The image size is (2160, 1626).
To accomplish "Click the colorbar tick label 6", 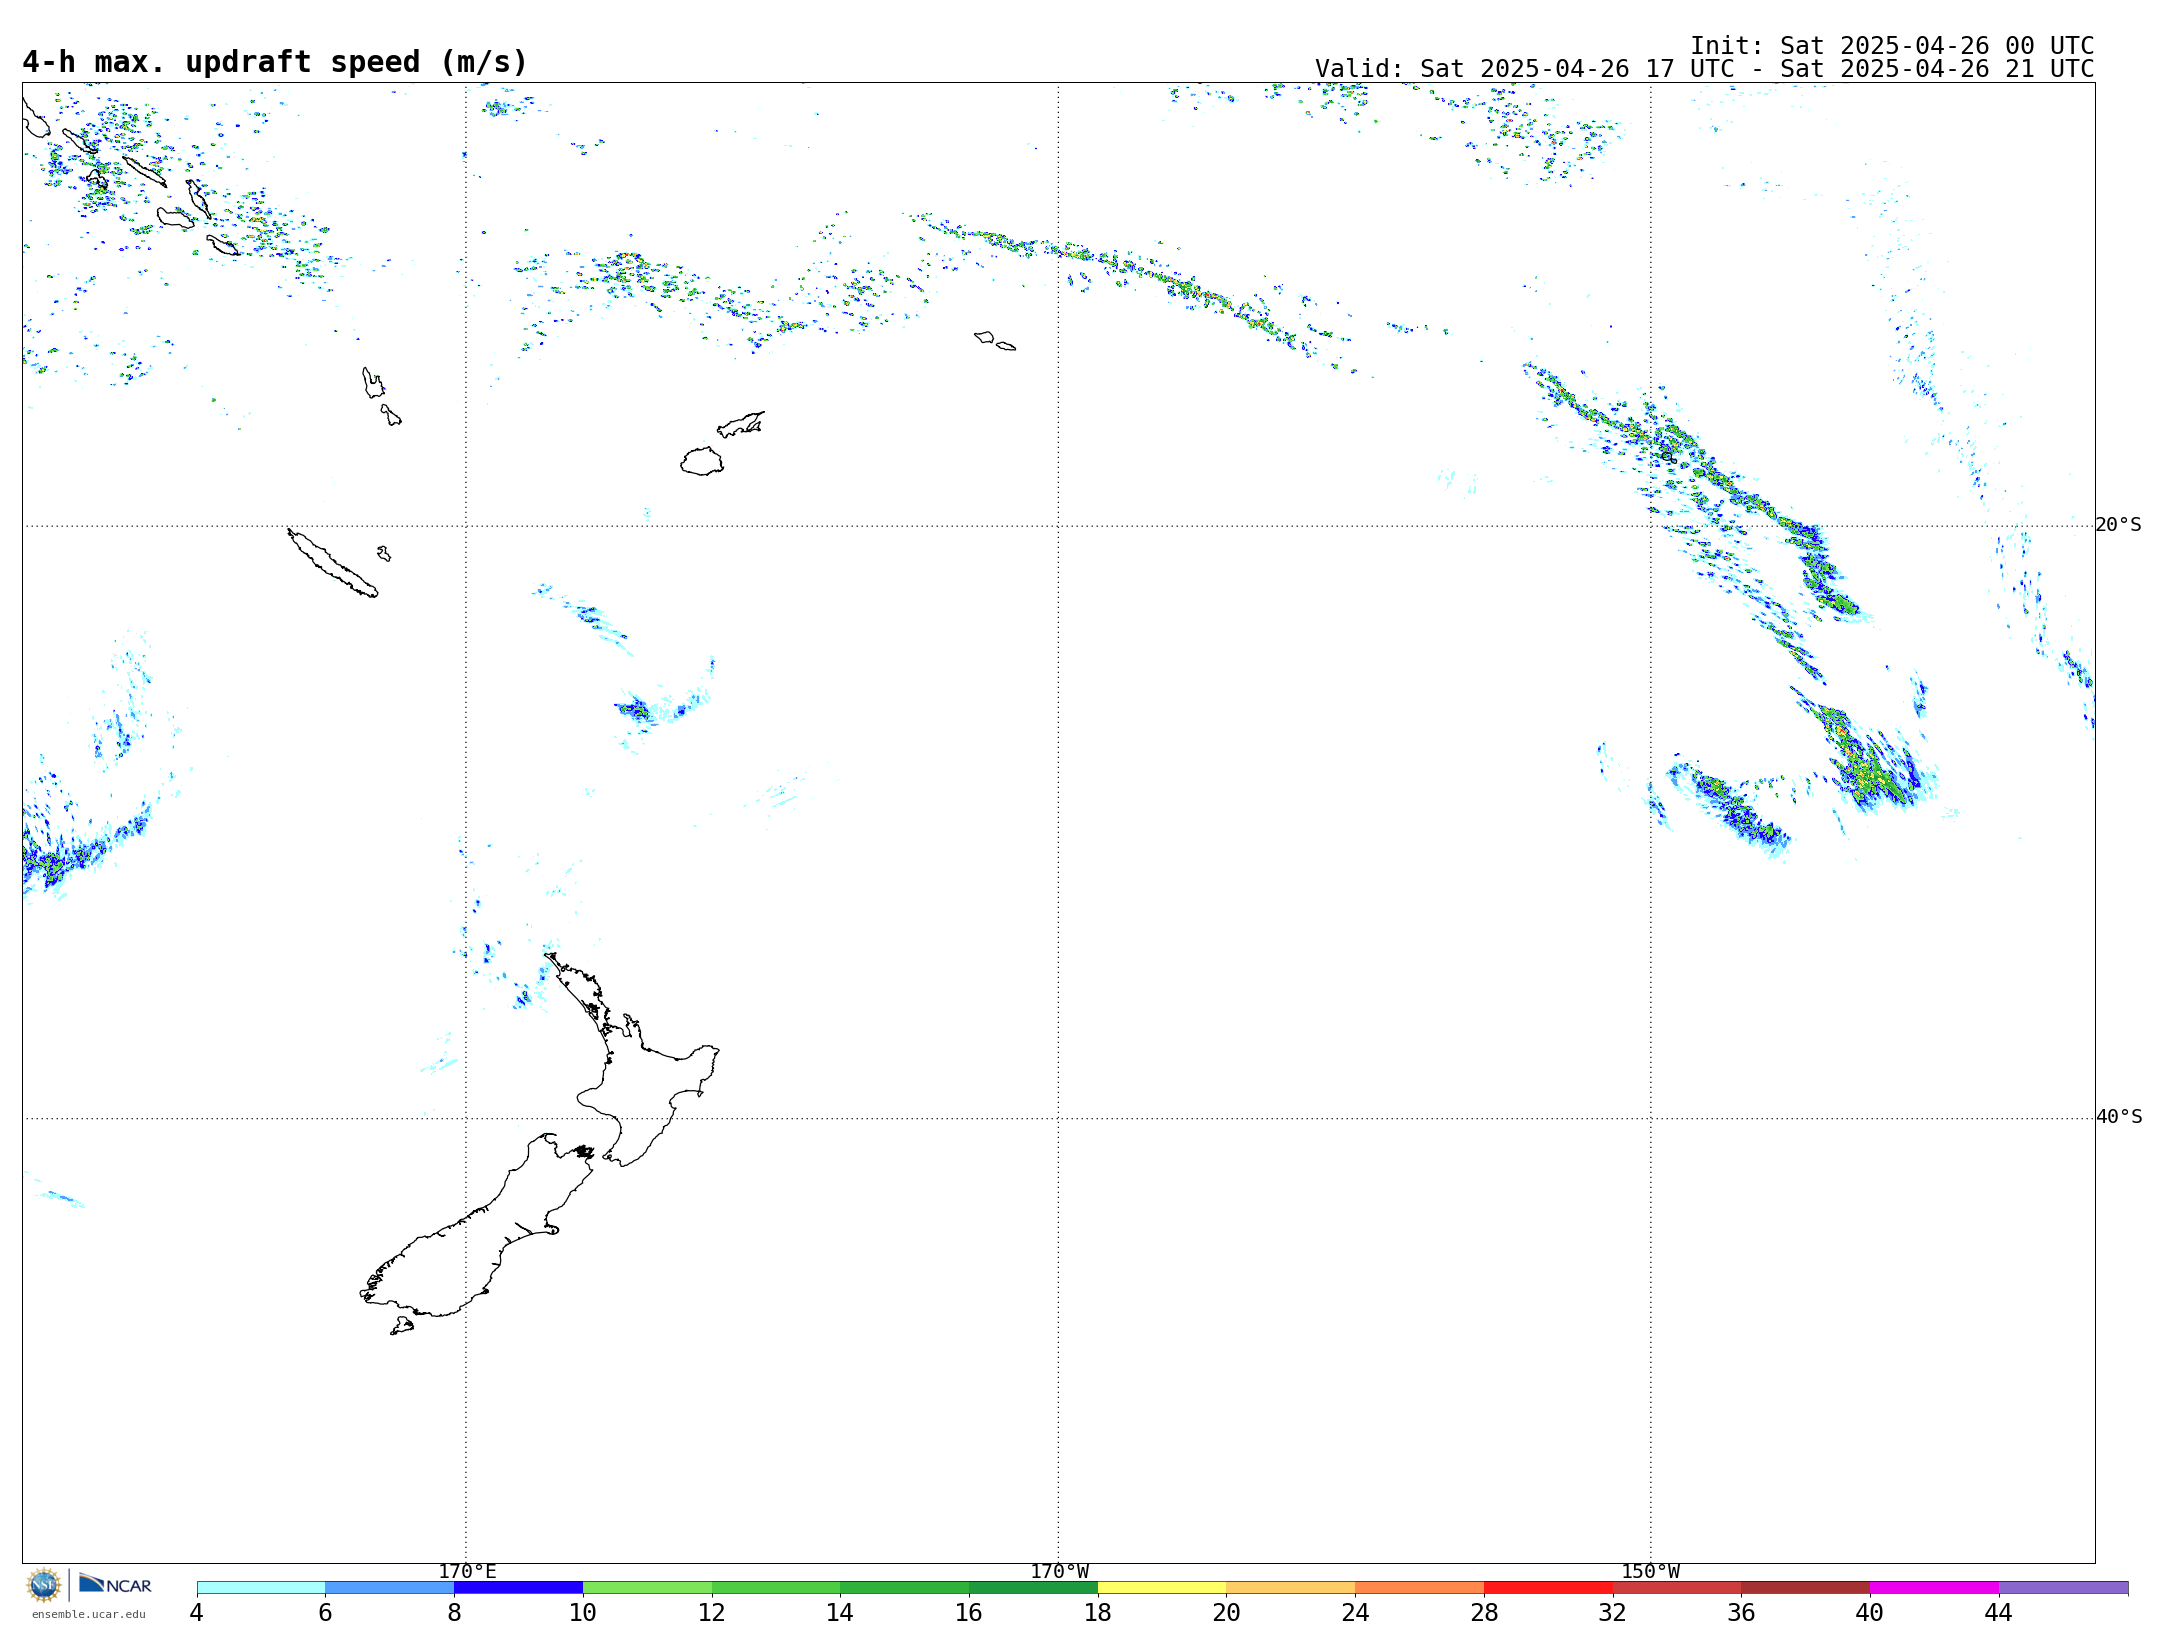I will coord(325,1612).
